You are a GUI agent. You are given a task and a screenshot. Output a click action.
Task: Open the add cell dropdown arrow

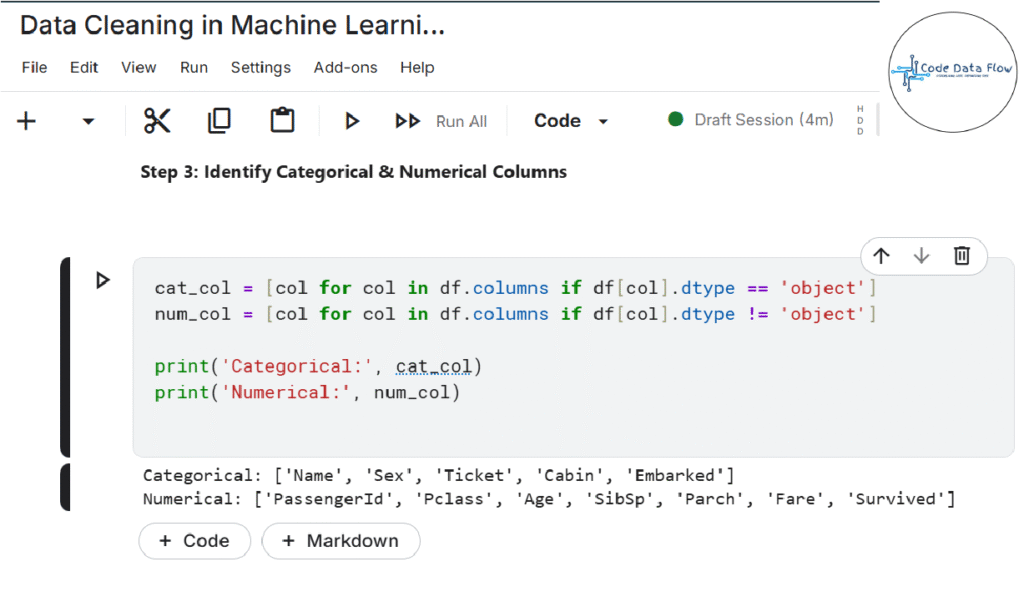click(x=88, y=121)
